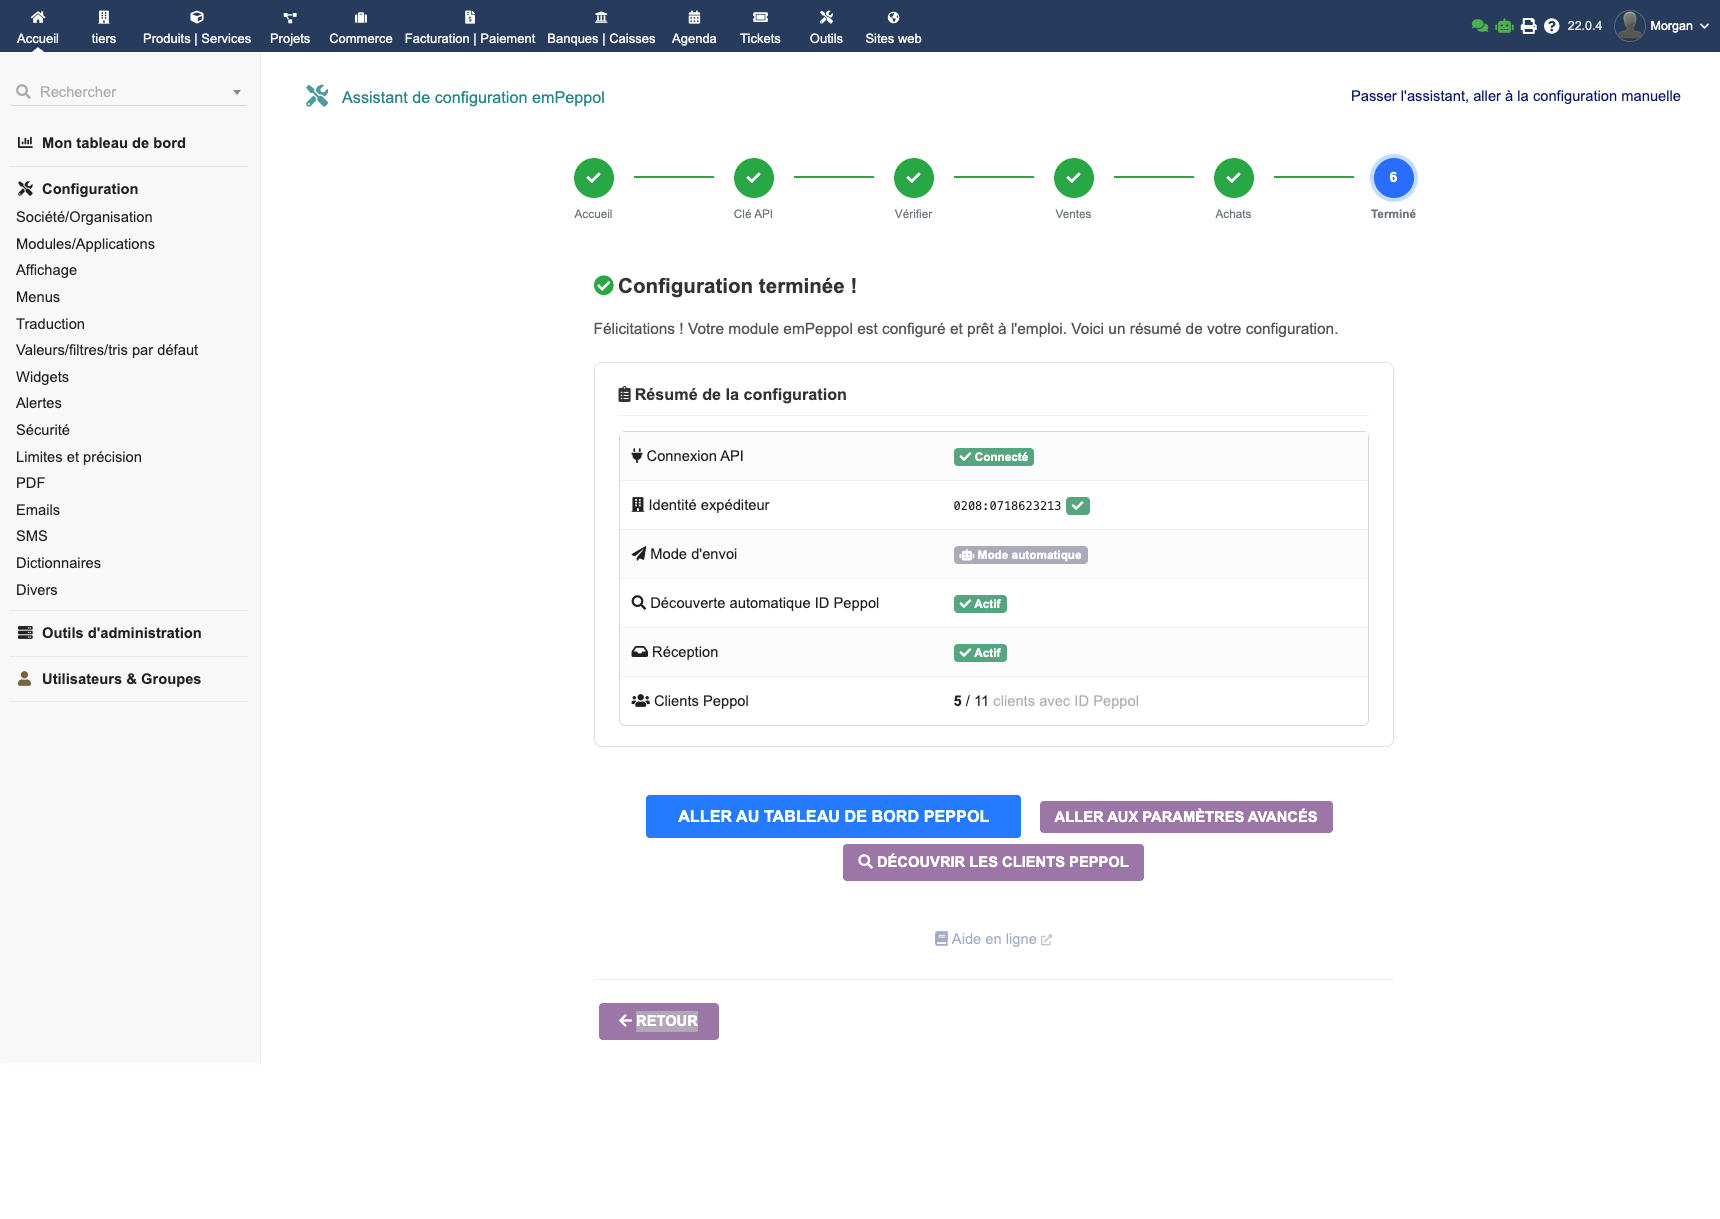Click the wrench icon beside Assistant de configuration
This screenshot has width=1720, height=1219.
(317, 96)
